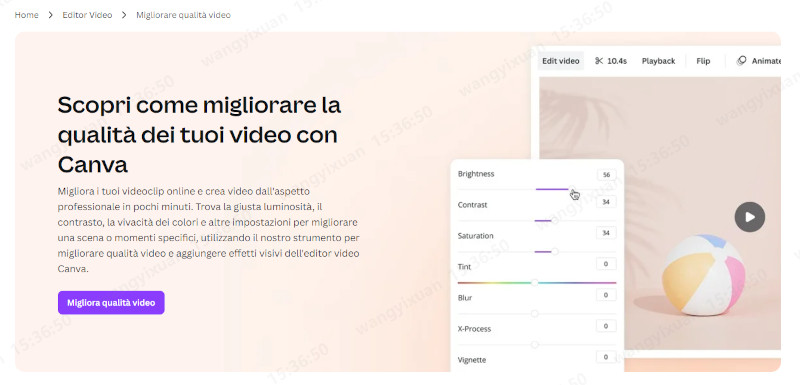The image size is (800, 385).
Task: Click the Animate circles icon
Action: click(x=741, y=61)
